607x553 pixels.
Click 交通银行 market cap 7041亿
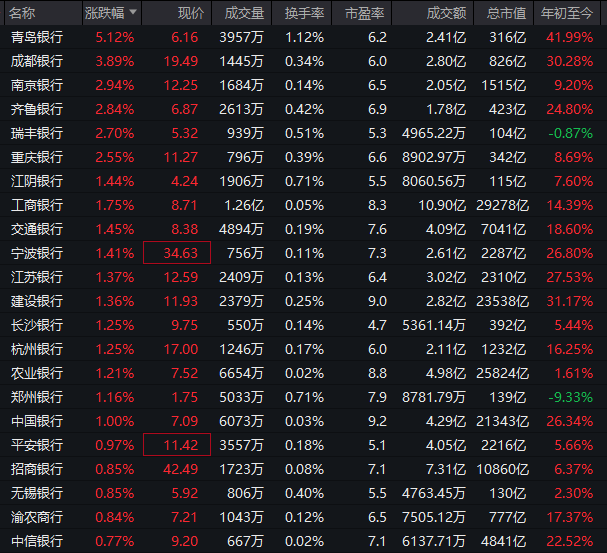point(504,229)
